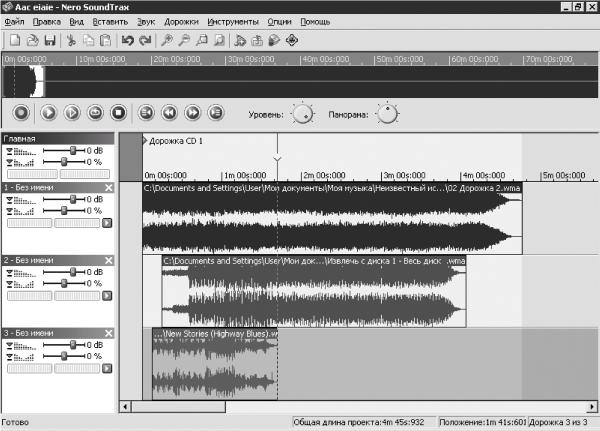Viewport: 600px width, 431px height.
Task: Open the Инструменты menu
Action: click(x=233, y=22)
